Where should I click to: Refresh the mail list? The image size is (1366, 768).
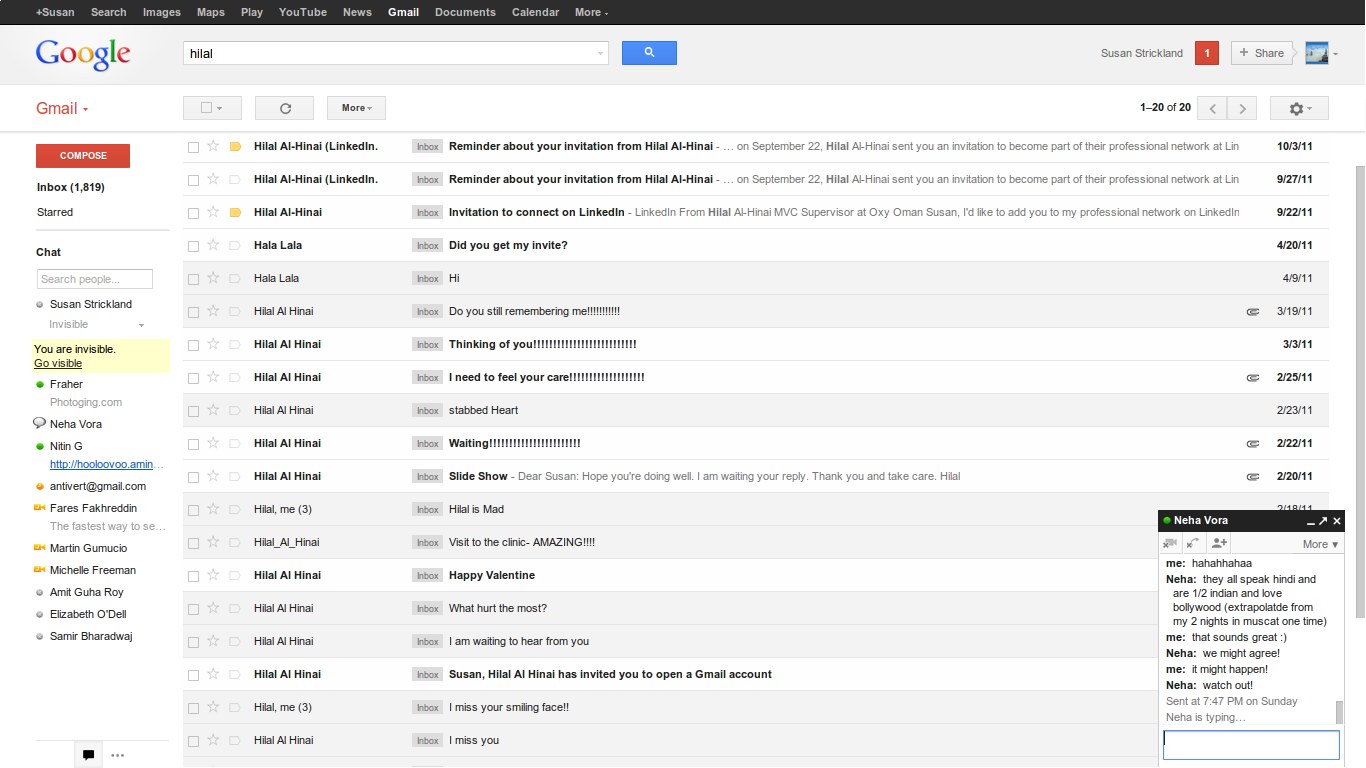(x=284, y=108)
